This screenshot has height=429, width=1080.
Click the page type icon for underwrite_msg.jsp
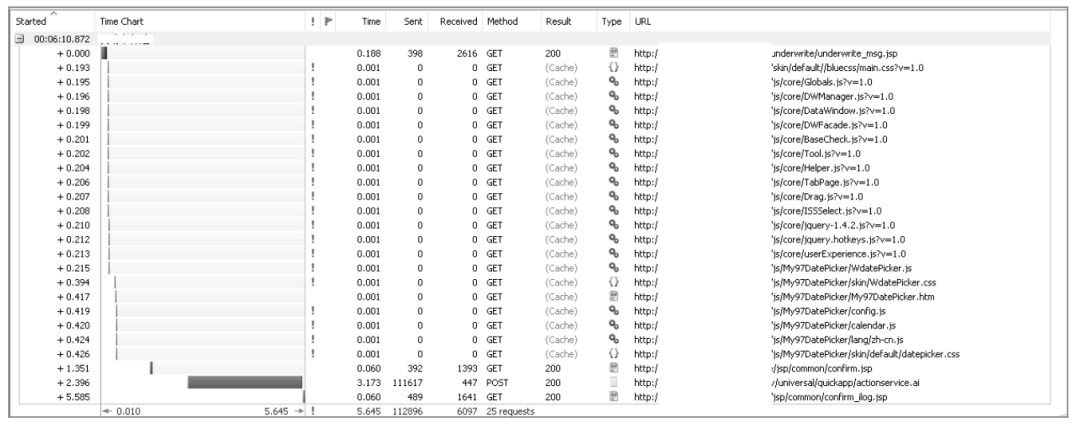[614, 53]
